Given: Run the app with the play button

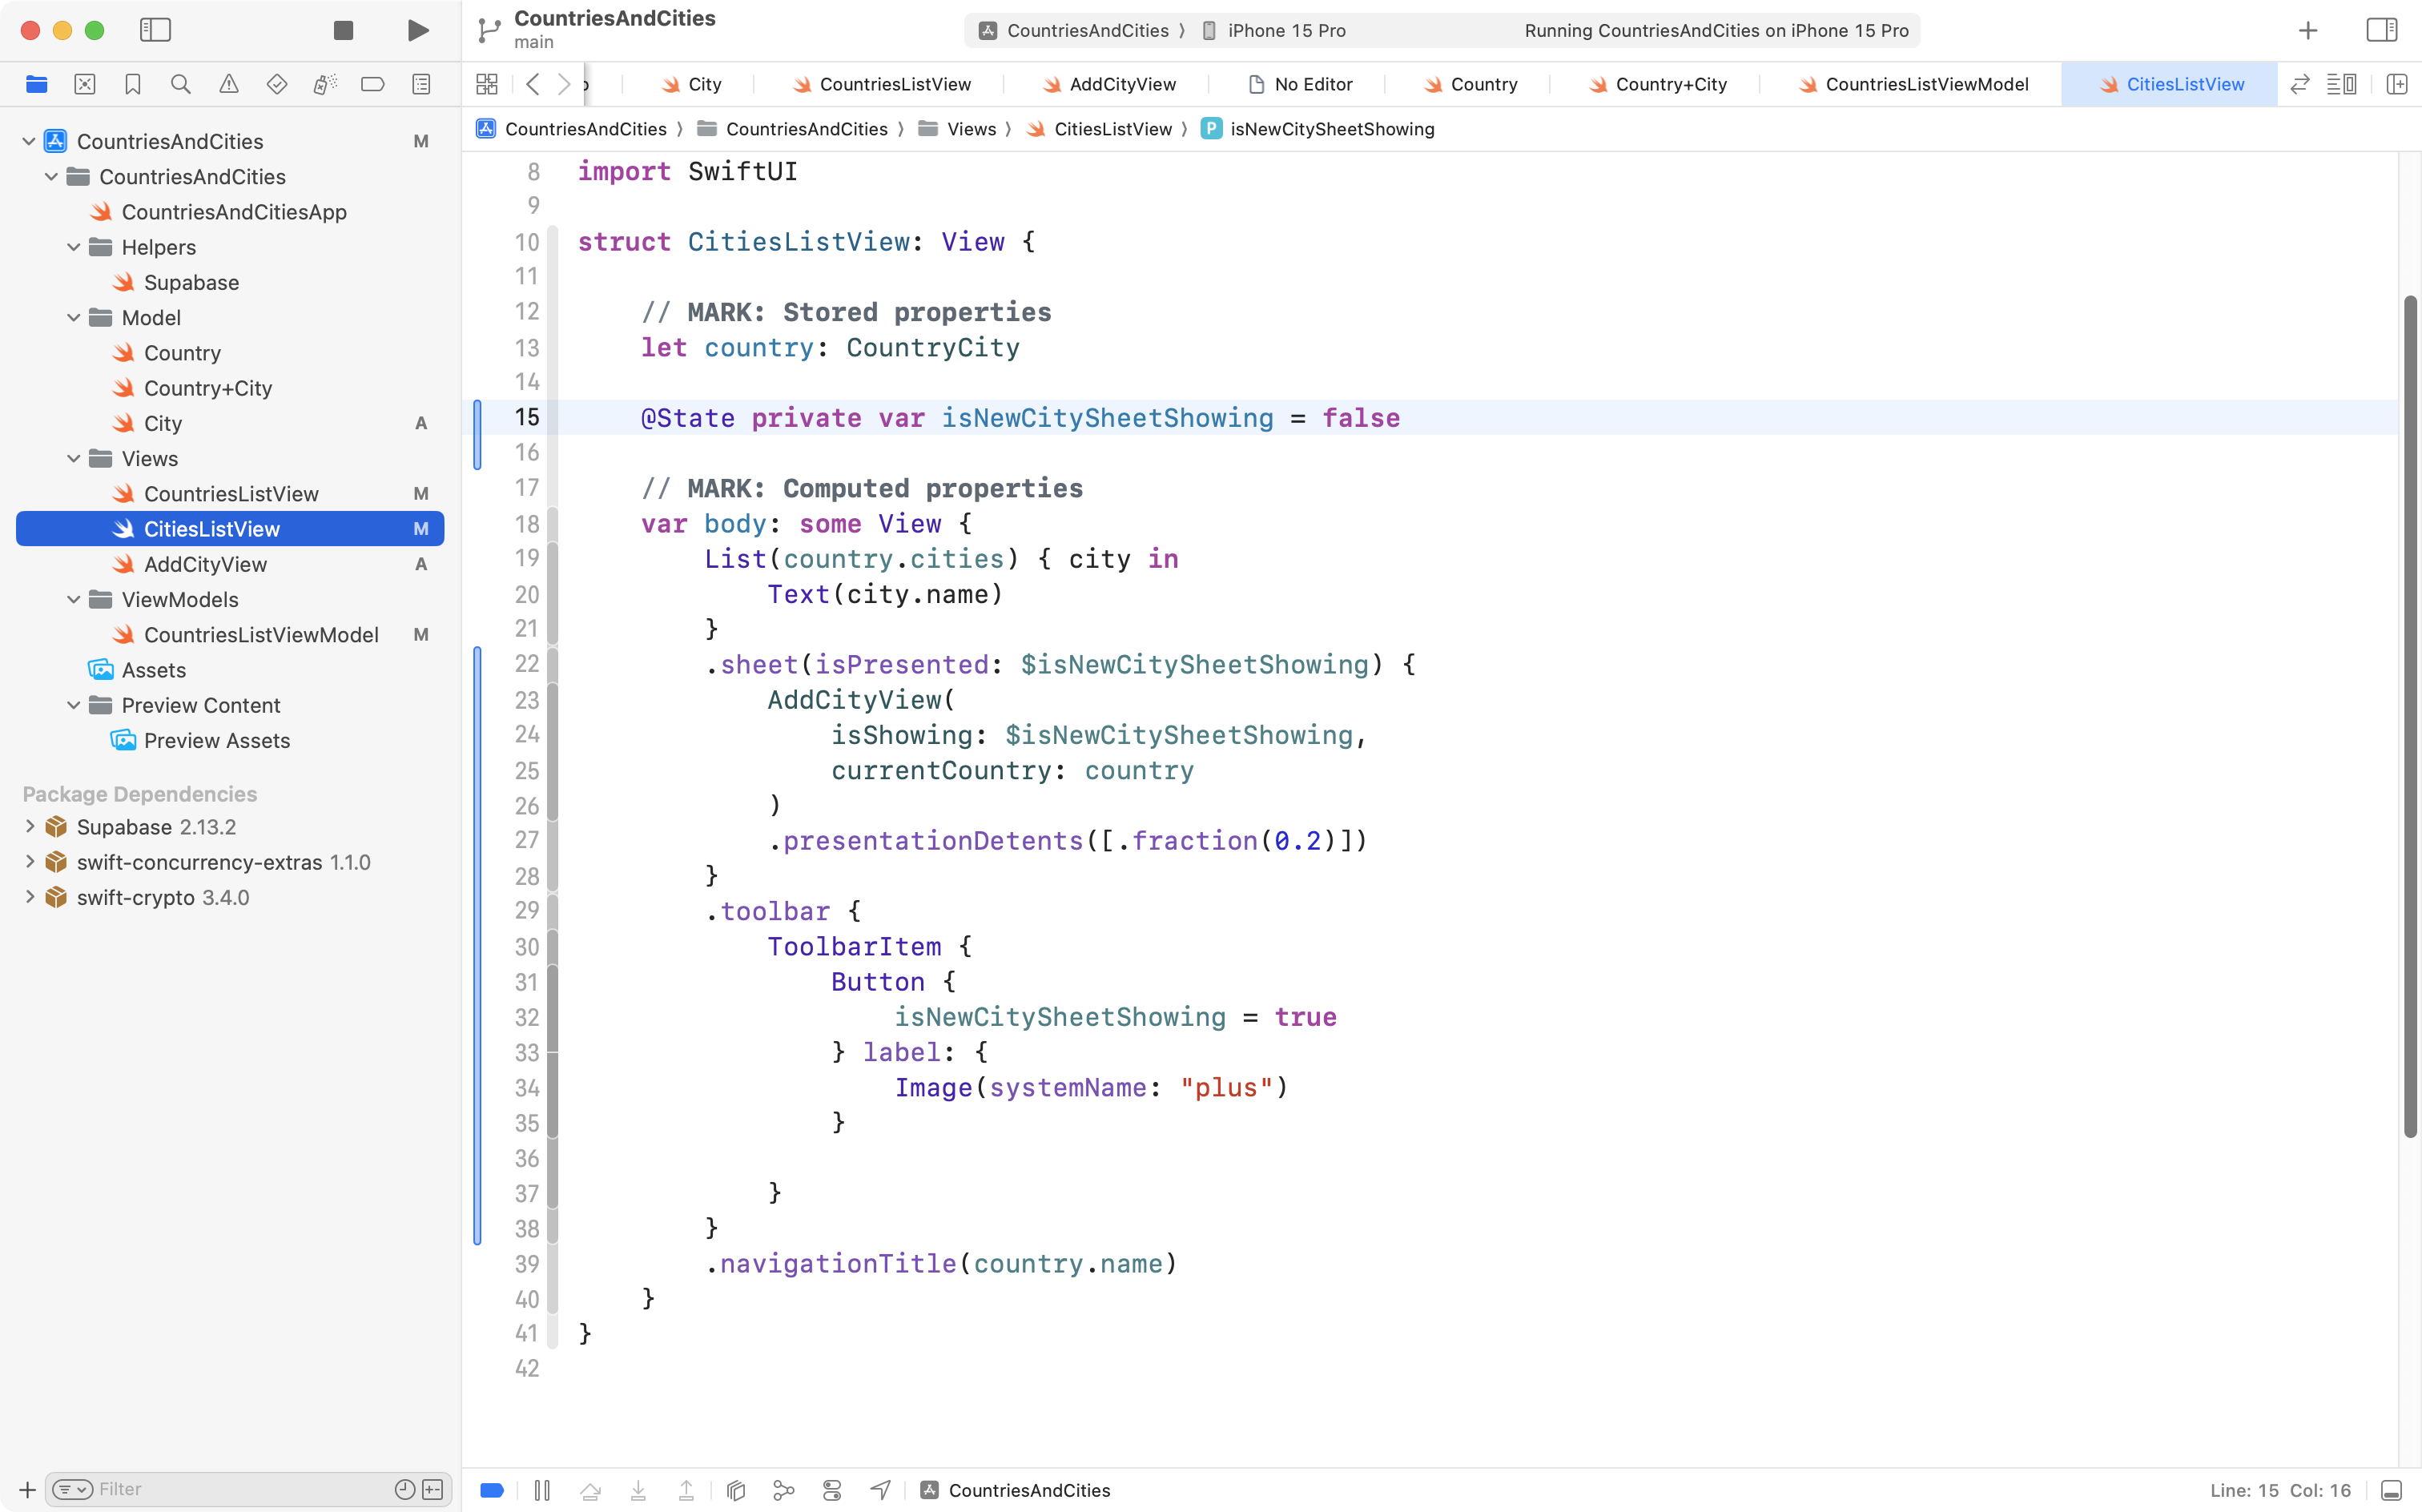Looking at the screenshot, I should [417, 30].
